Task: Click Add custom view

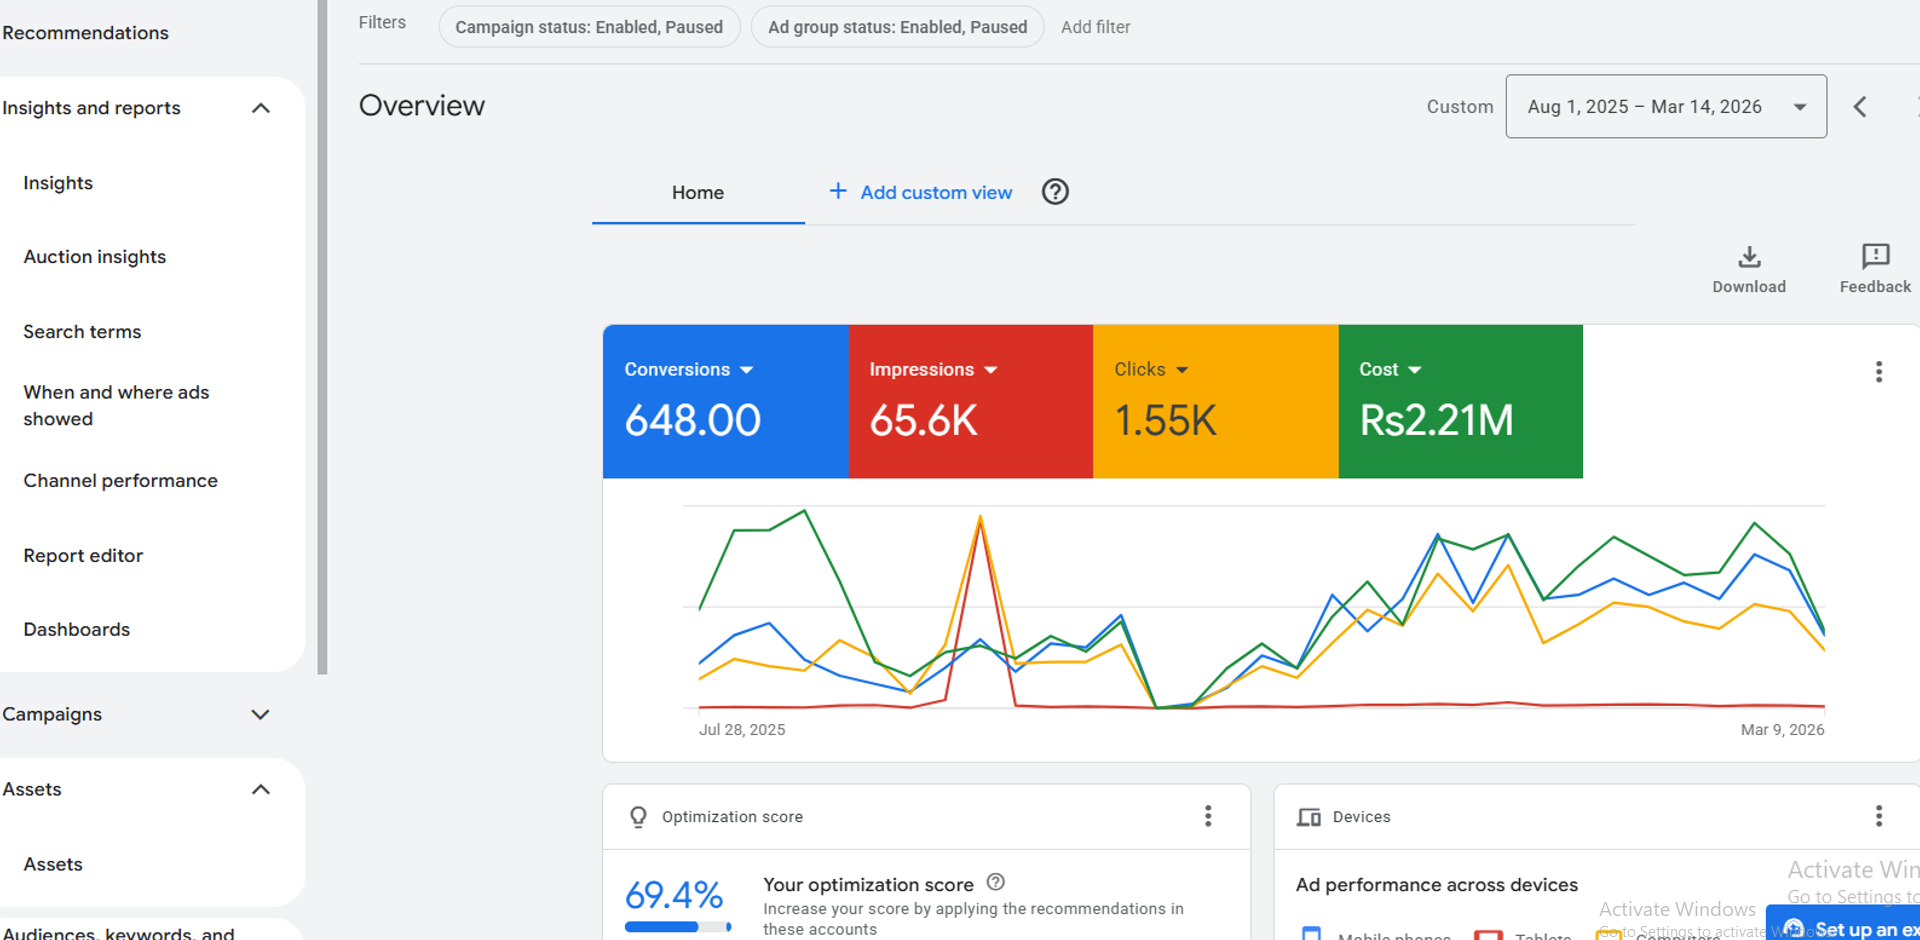Action: tap(935, 192)
